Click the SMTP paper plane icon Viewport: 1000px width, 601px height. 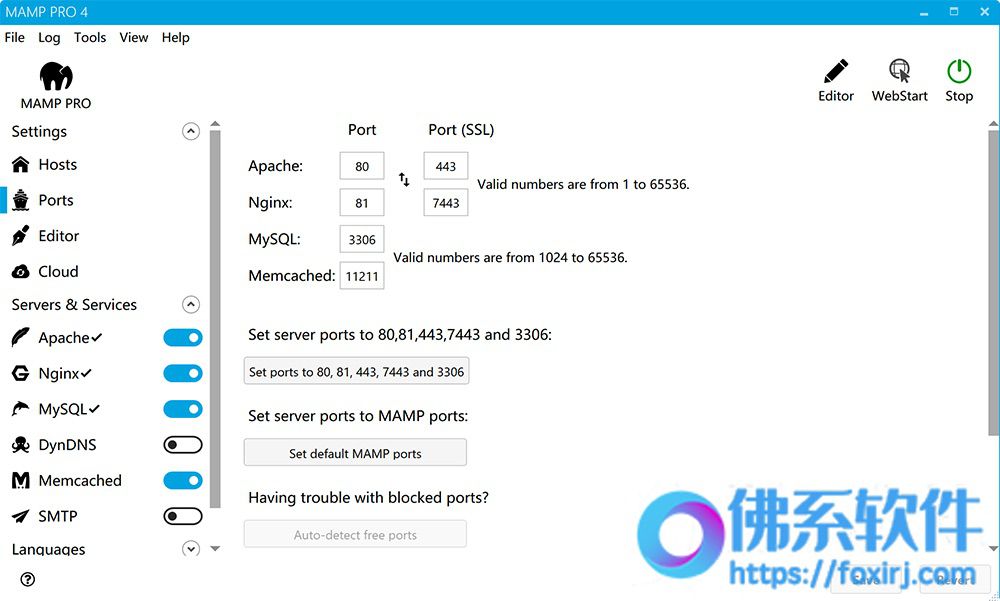click(20, 516)
